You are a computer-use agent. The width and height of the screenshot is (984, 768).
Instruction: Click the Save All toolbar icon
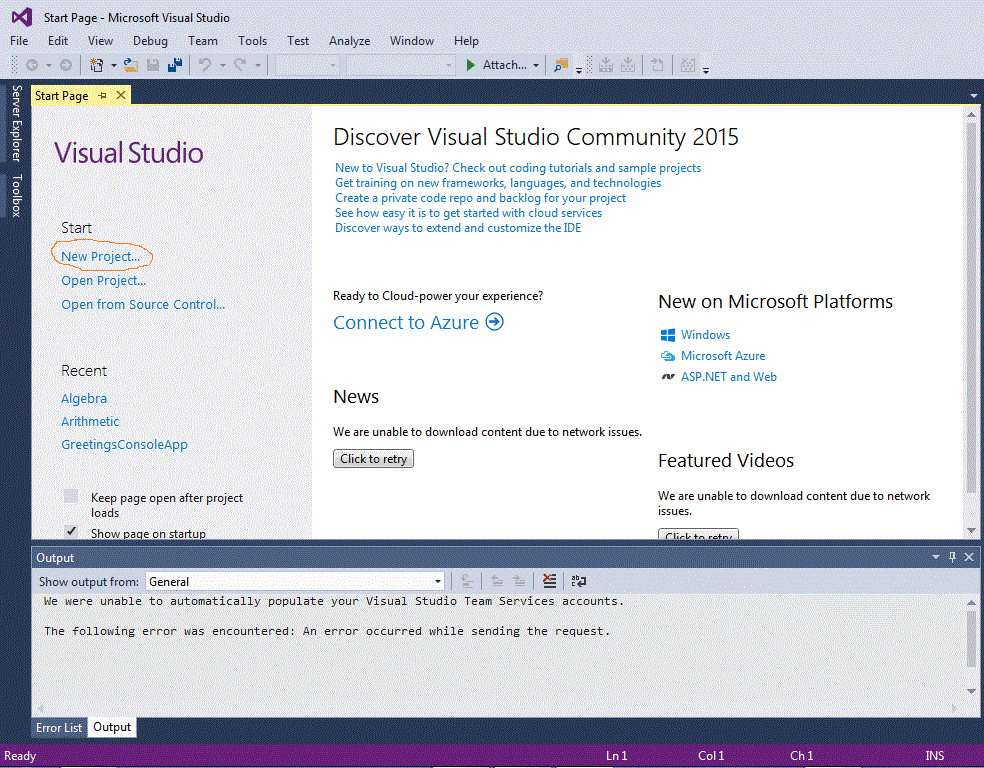(173, 65)
